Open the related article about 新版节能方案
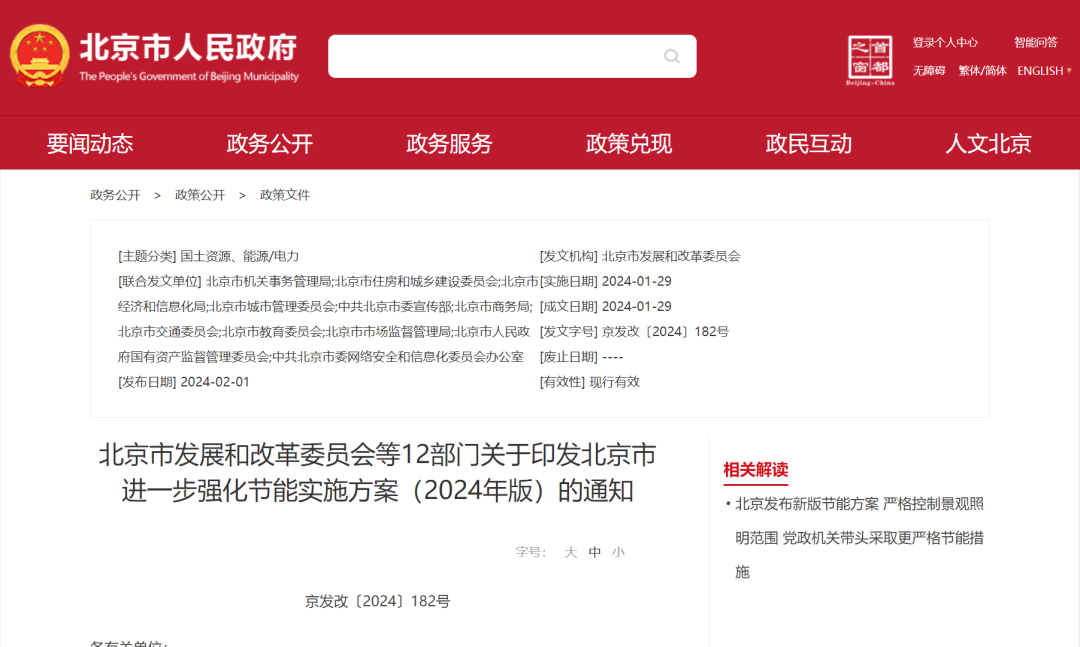 tap(859, 537)
